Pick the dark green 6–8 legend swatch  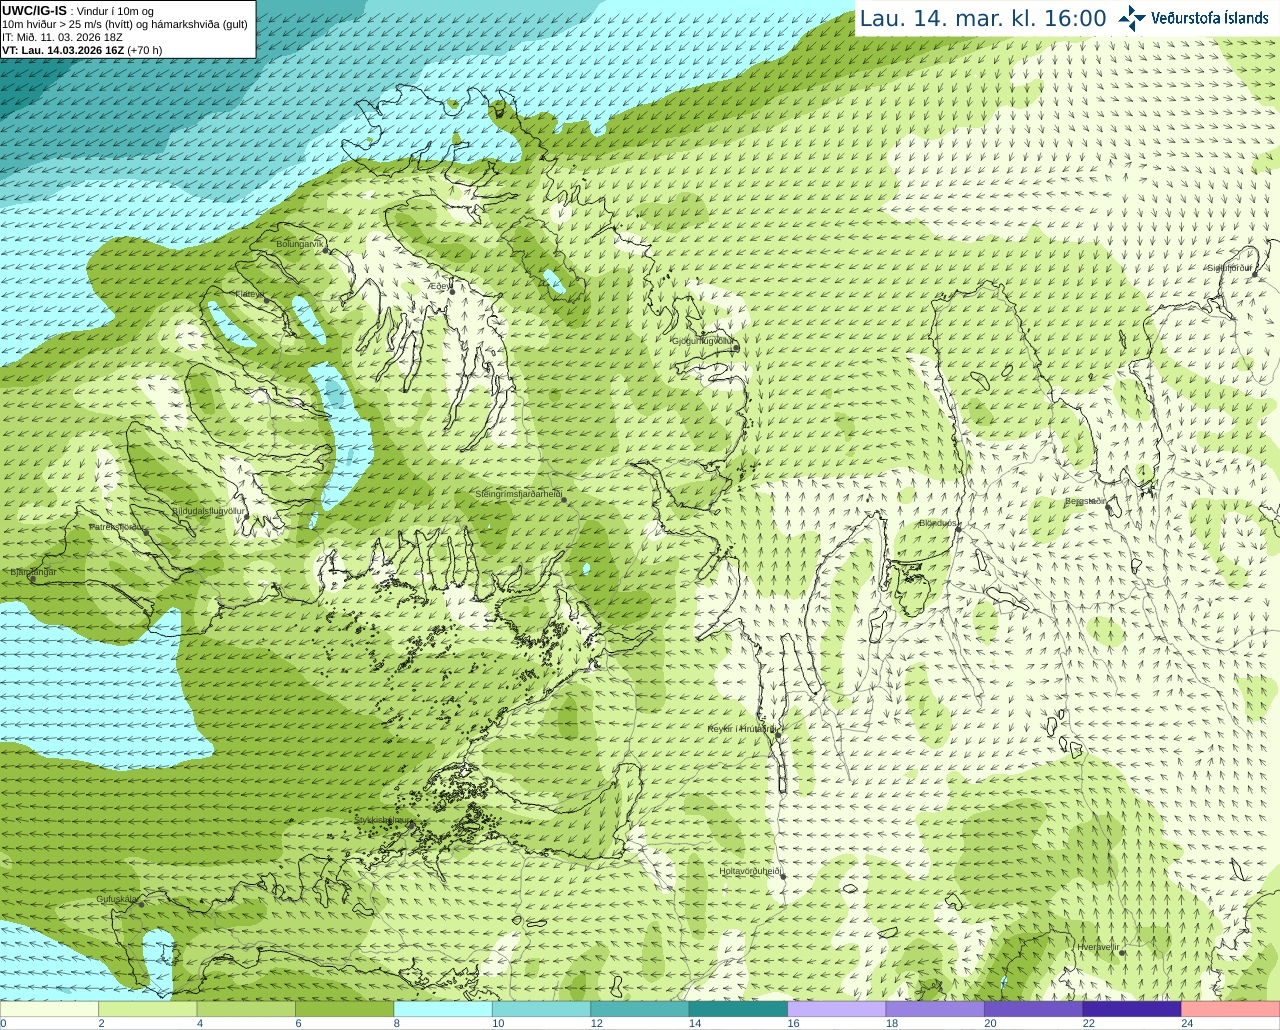click(345, 1009)
